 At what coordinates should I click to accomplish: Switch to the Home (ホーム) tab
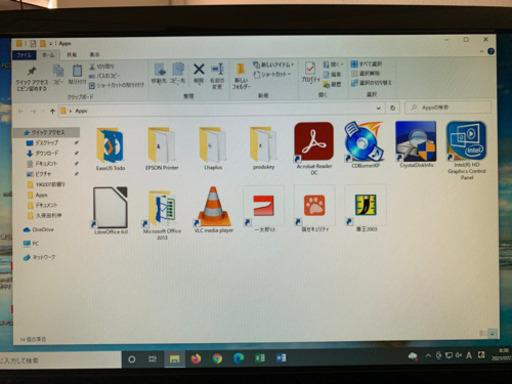click(48, 55)
